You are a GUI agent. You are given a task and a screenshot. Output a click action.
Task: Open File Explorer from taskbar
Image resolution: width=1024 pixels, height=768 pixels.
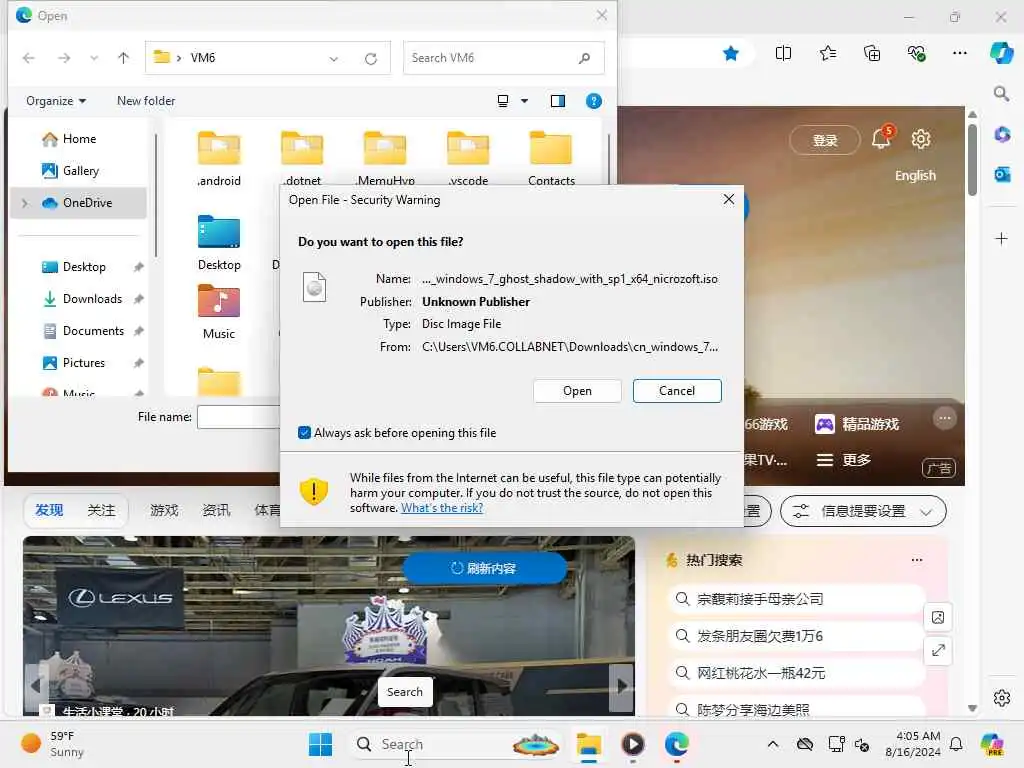[x=588, y=744]
